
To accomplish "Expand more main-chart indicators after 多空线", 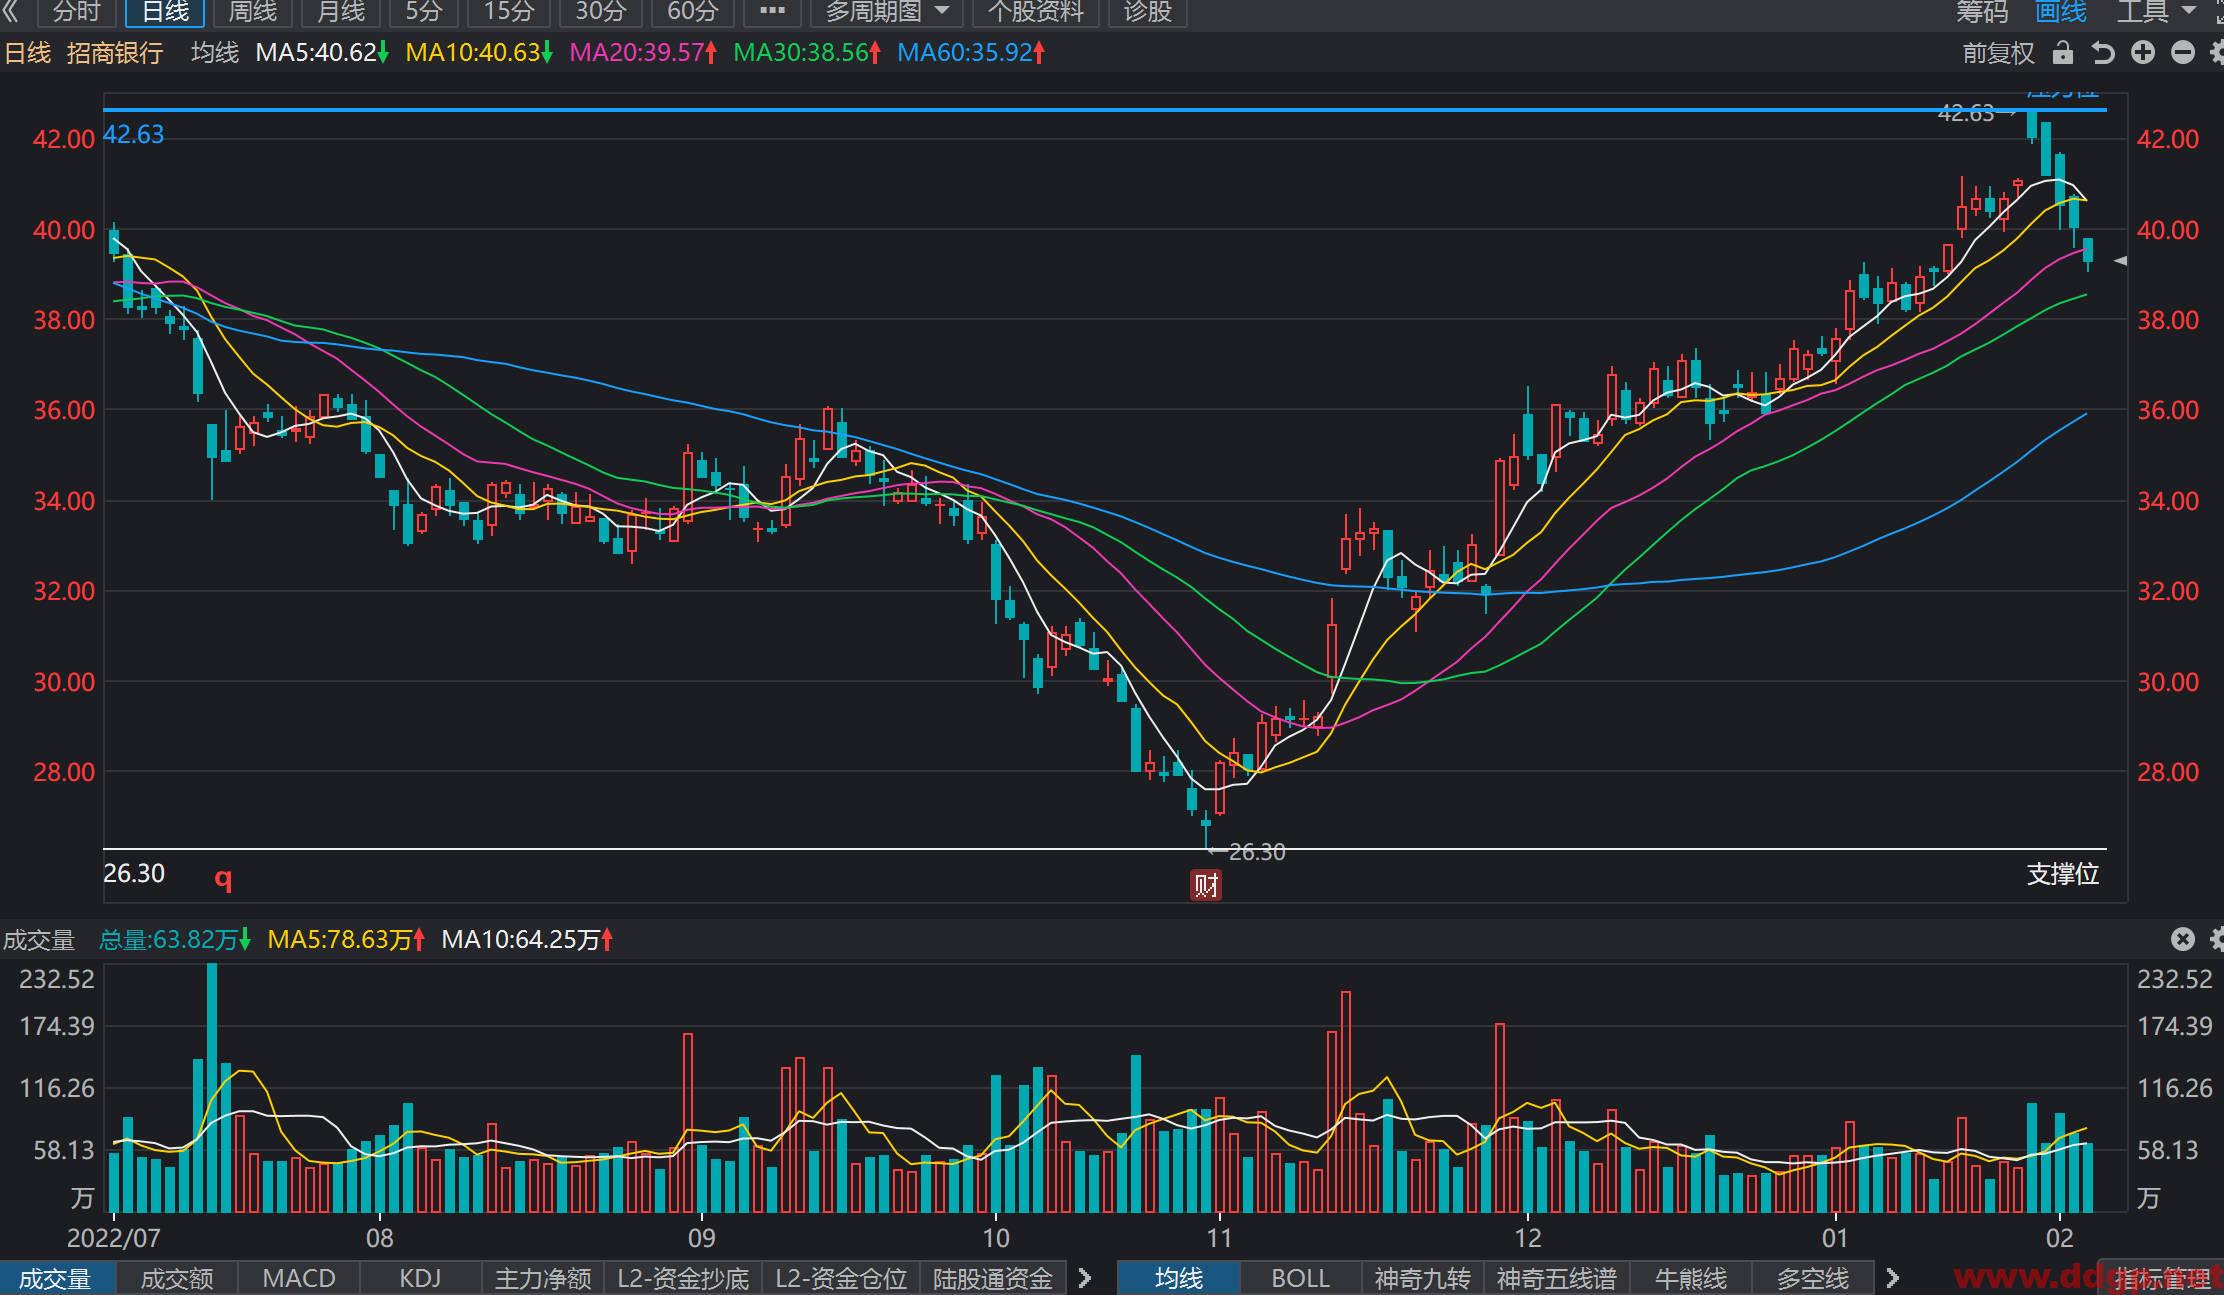I will [1892, 1278].
